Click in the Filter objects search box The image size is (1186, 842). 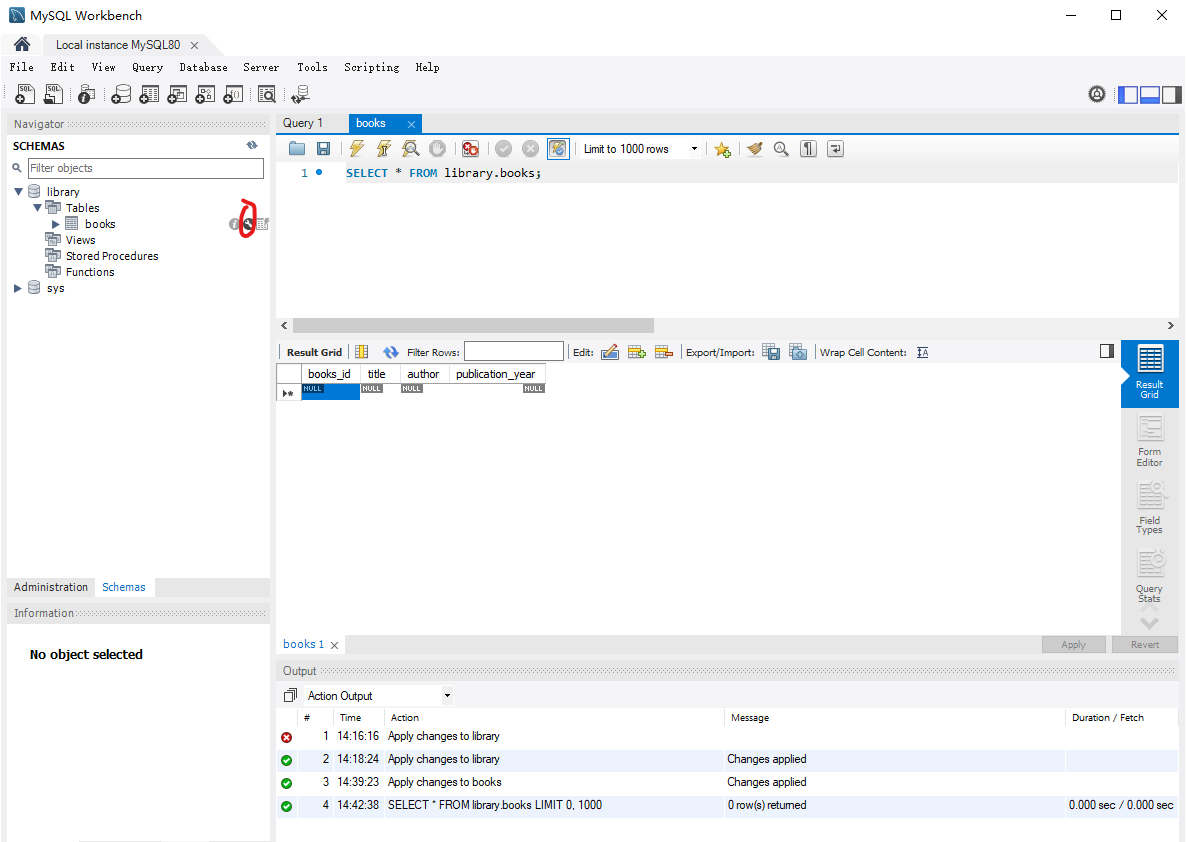coord(146,168)
